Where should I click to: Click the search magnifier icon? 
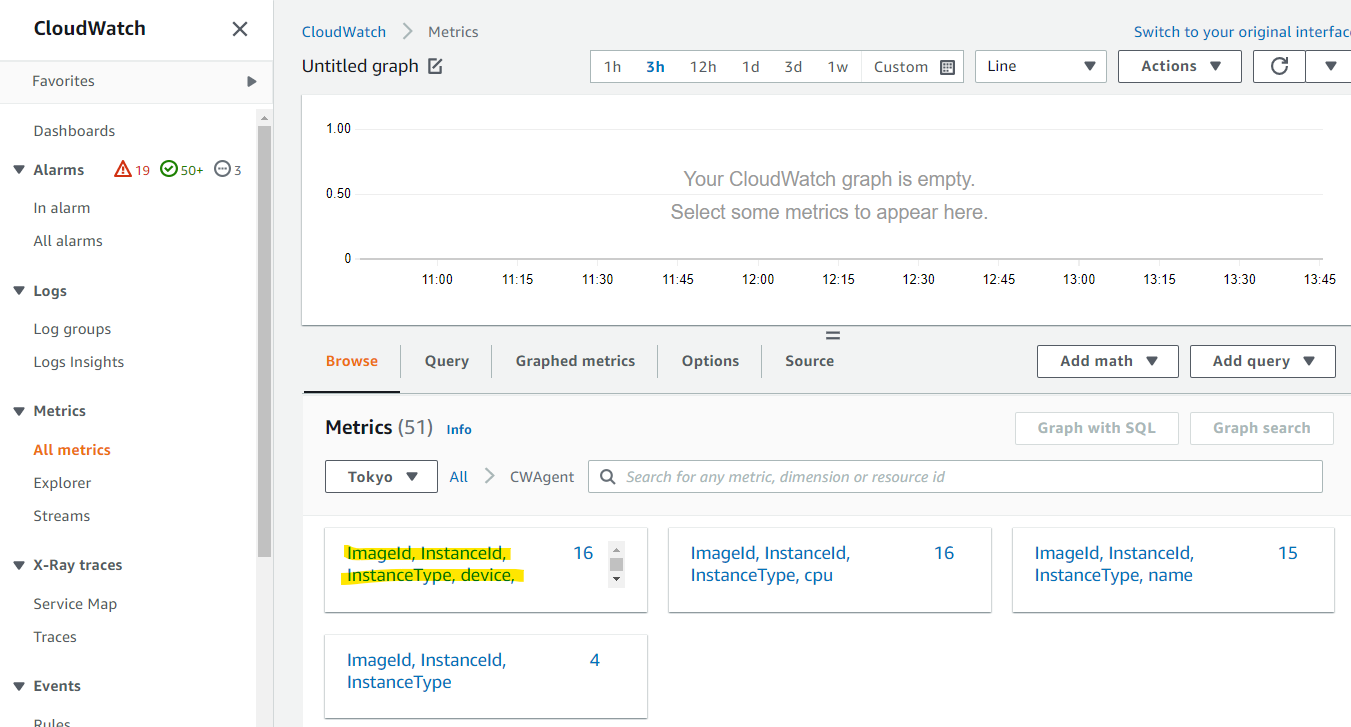point(607,477)
